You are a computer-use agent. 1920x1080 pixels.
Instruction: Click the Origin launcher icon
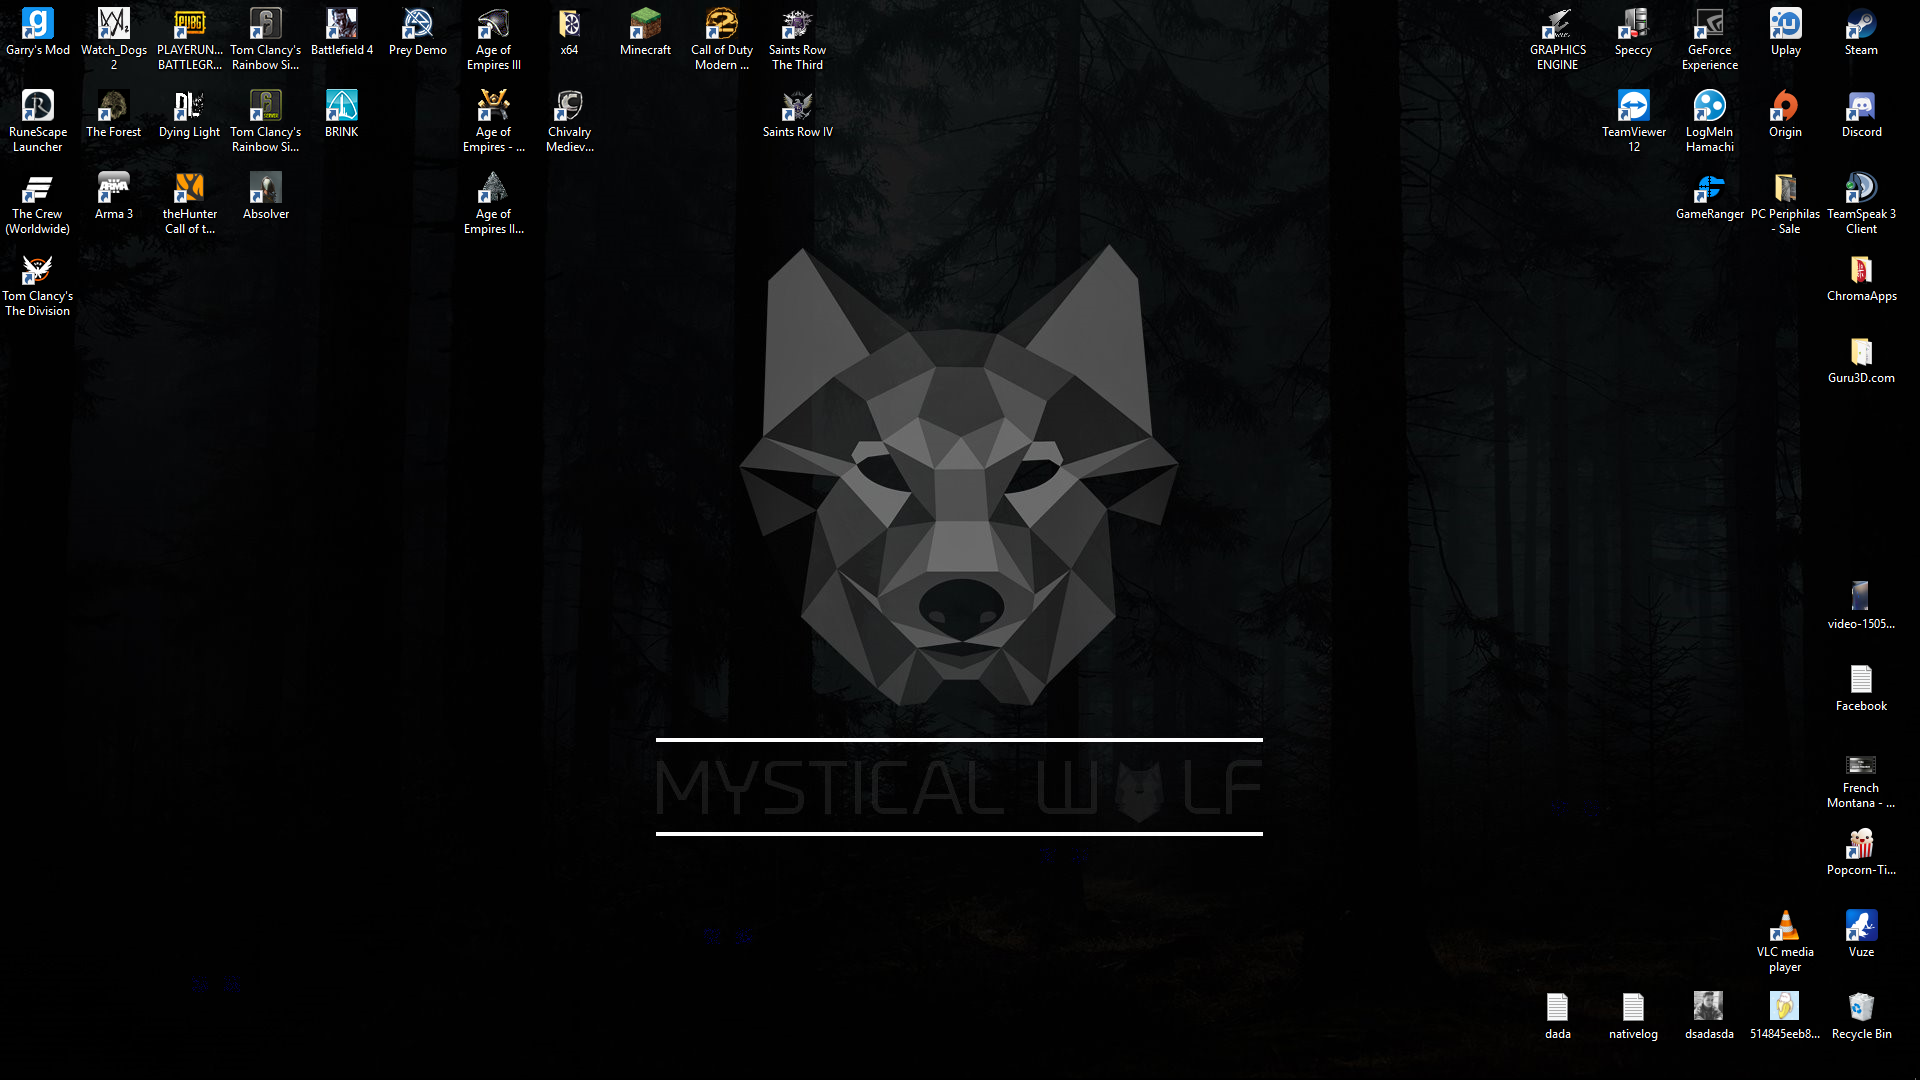(x=1785, y=106)
